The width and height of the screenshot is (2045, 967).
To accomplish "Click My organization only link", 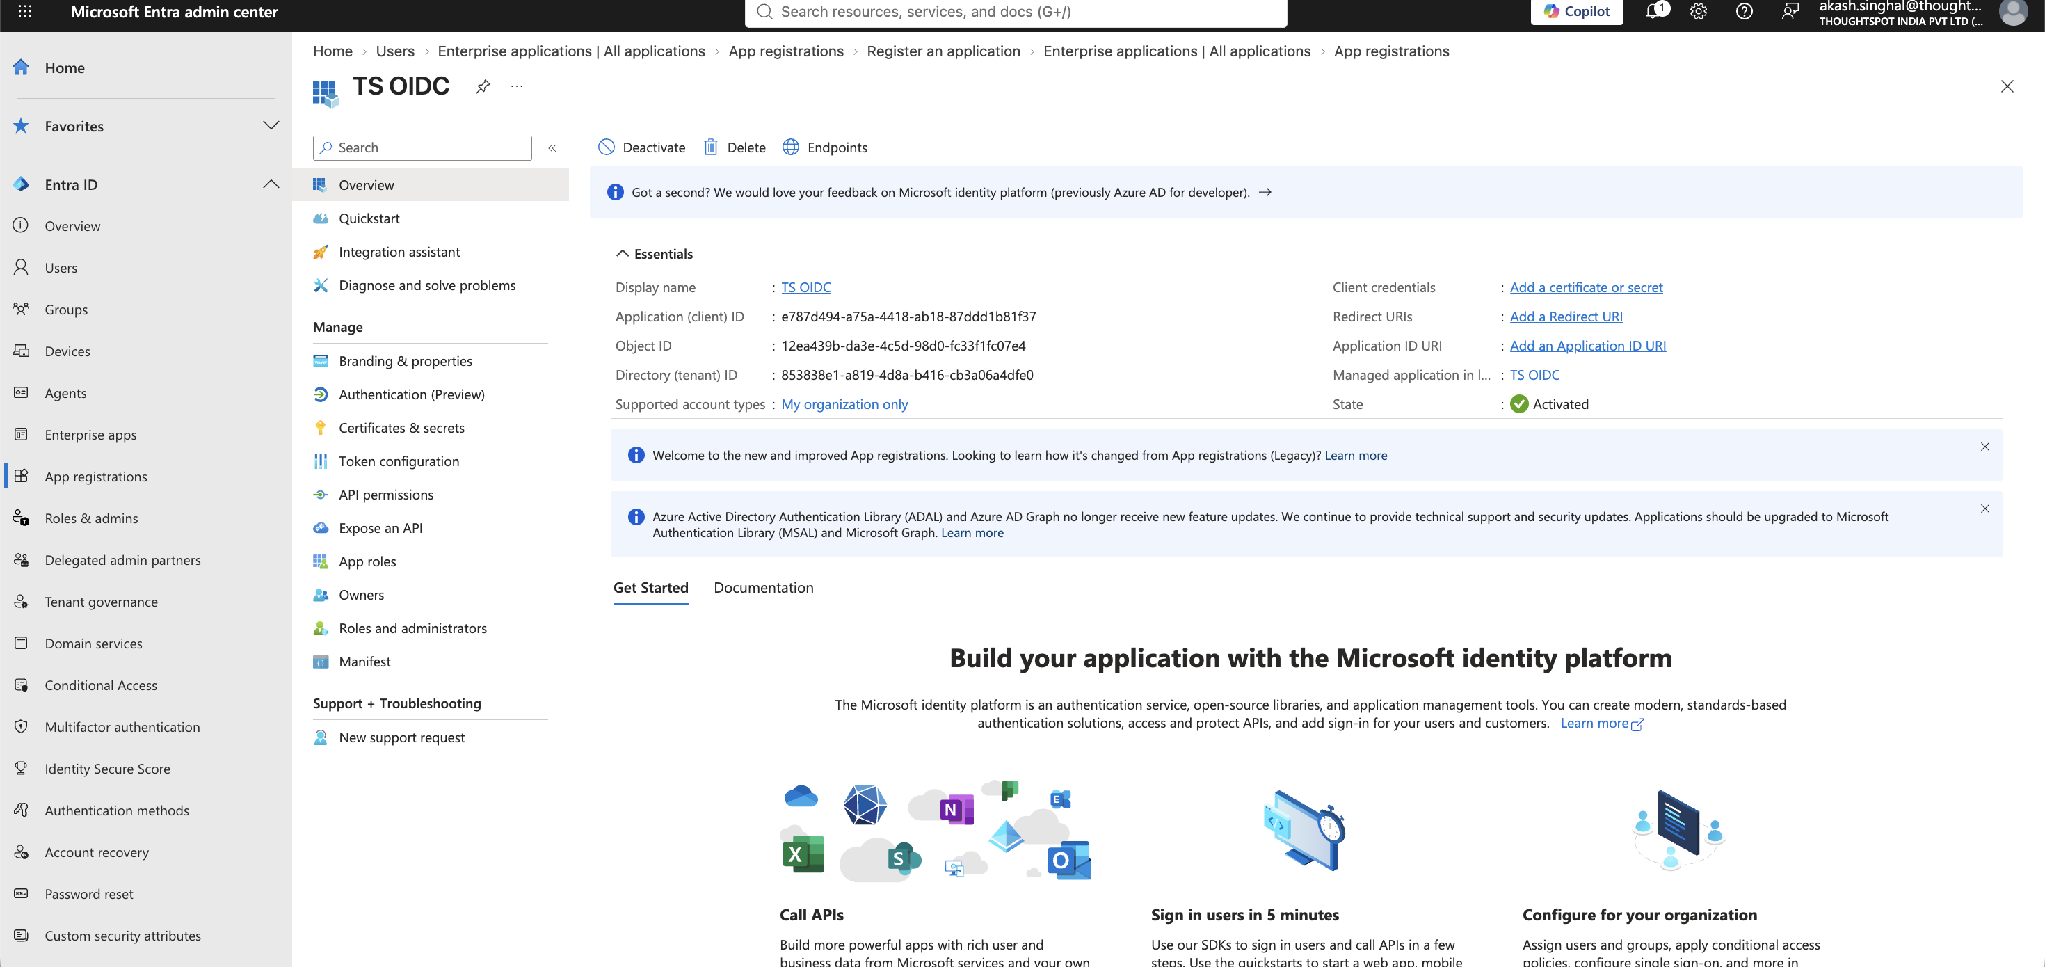I will coord(845,404).
